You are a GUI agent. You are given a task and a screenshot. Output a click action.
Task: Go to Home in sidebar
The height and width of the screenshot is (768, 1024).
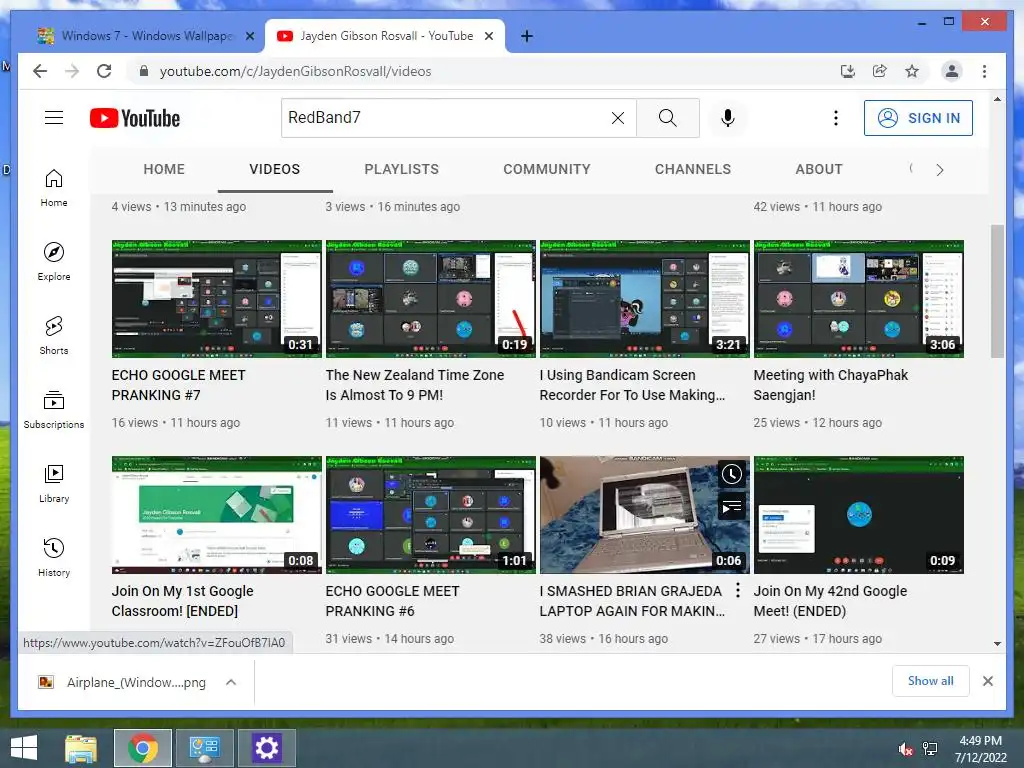[x=54, y=188]
